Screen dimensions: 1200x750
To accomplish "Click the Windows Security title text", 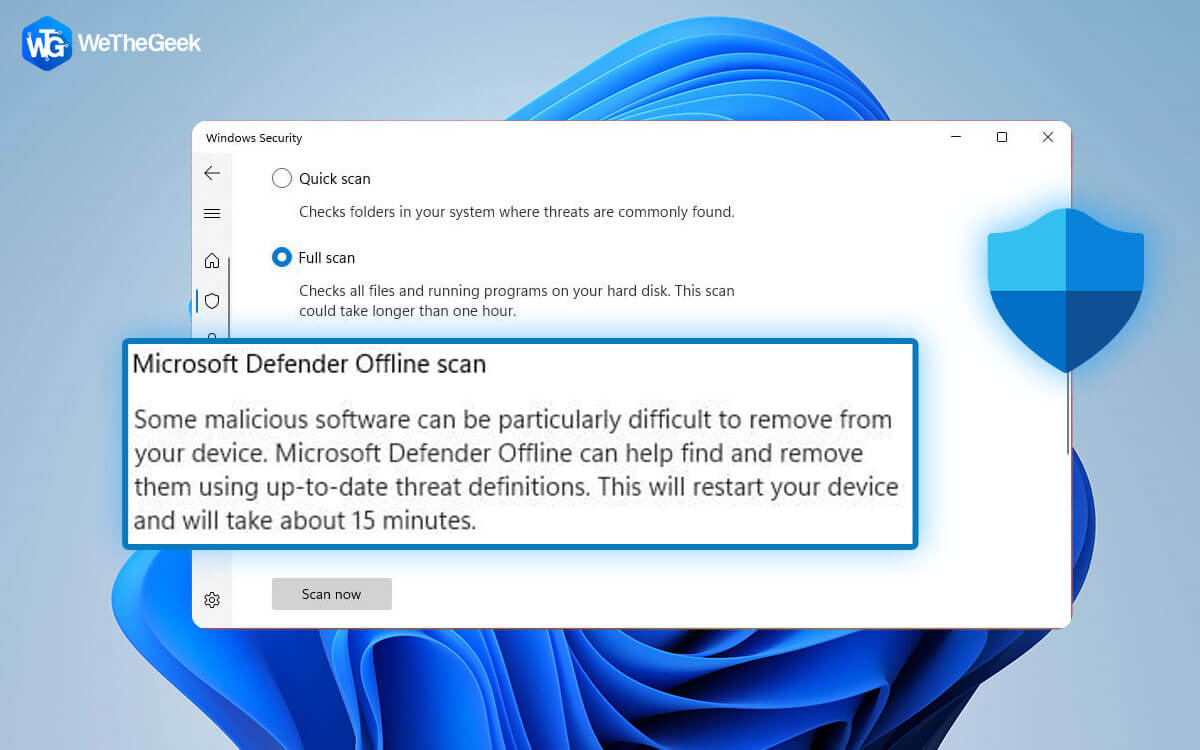I will 253,138.
